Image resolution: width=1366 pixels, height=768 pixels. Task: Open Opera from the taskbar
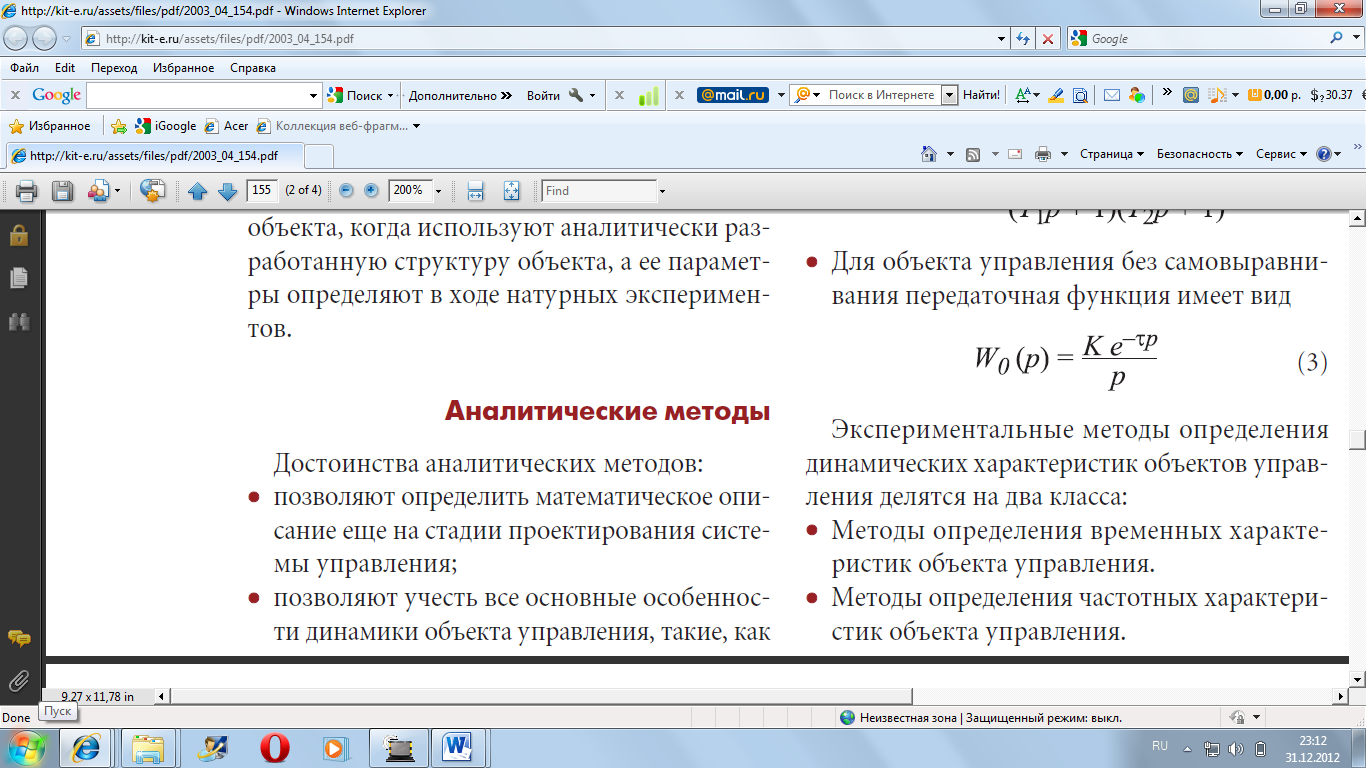(276, 746)
